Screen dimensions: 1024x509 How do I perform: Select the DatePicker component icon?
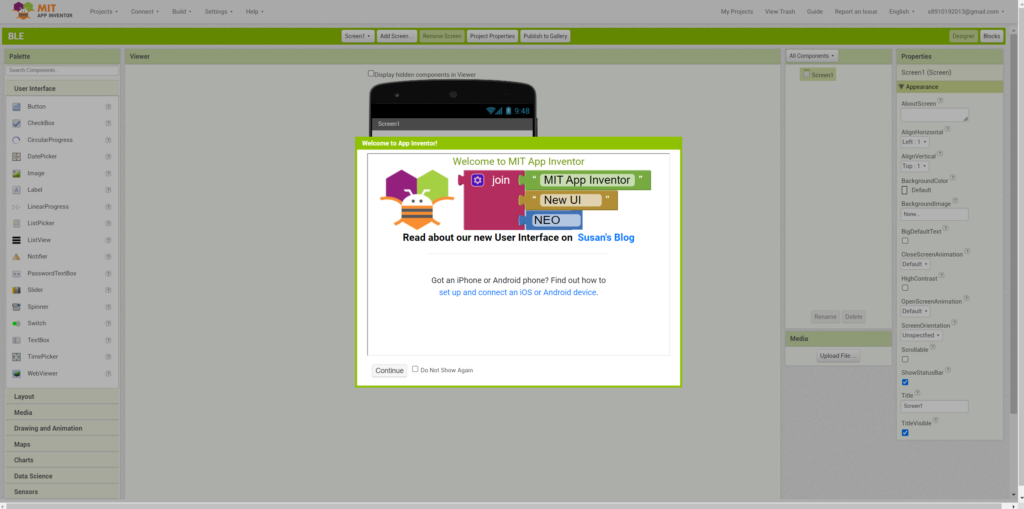16,156
